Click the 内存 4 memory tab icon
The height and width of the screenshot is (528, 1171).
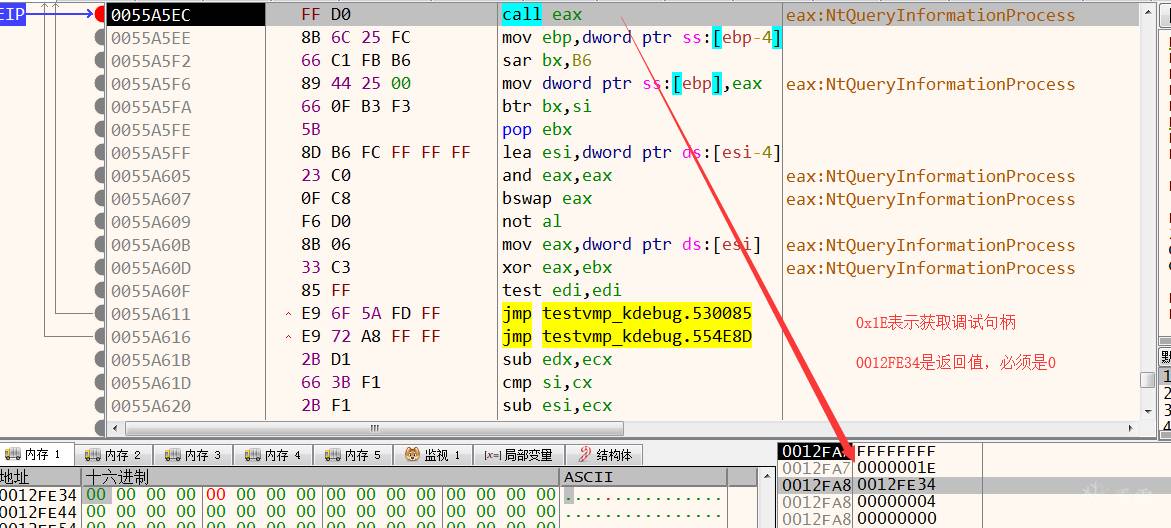coord(252,455)
